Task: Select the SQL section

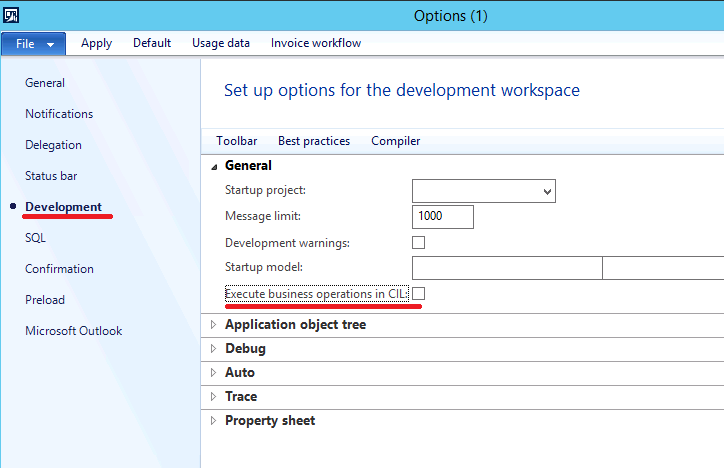Action: (x=35, y=238)
